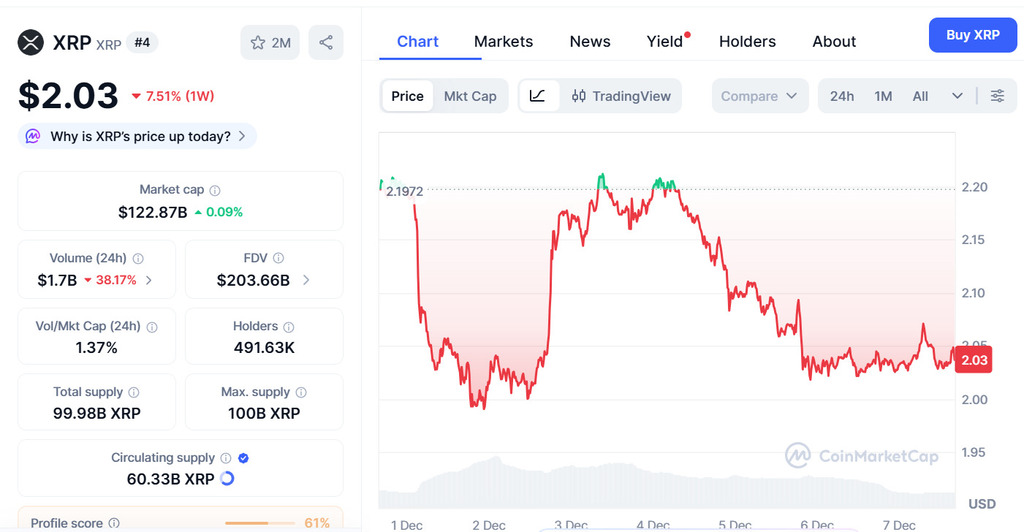Switch to TradingView chart mode
The image size is (1024, 532).
(621, 96)
